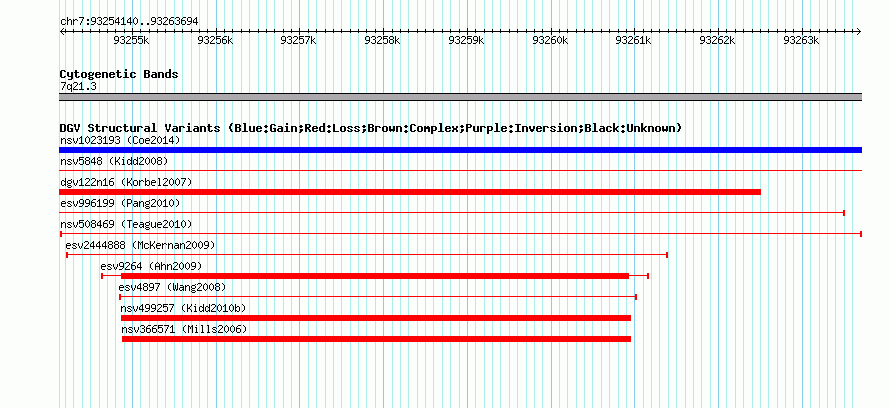
Task: Click the ruler's left arrowhead
Action: tap(62, 31)
